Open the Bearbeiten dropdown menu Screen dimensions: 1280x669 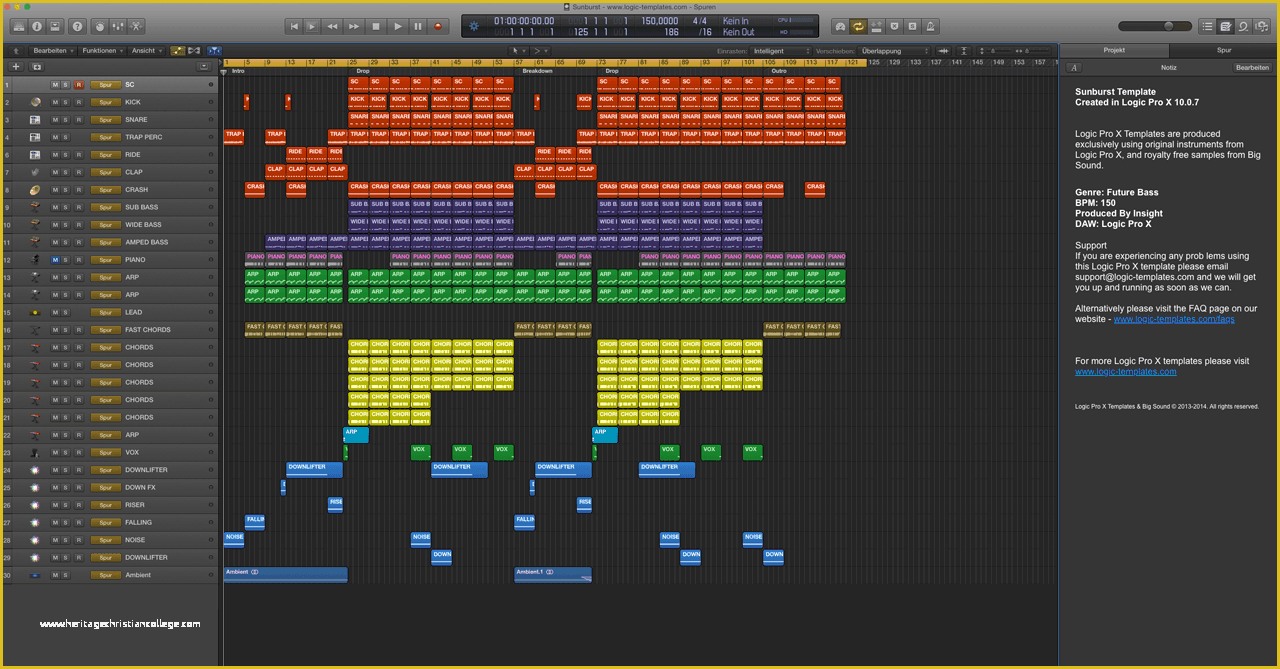click(x=52, y=50)
